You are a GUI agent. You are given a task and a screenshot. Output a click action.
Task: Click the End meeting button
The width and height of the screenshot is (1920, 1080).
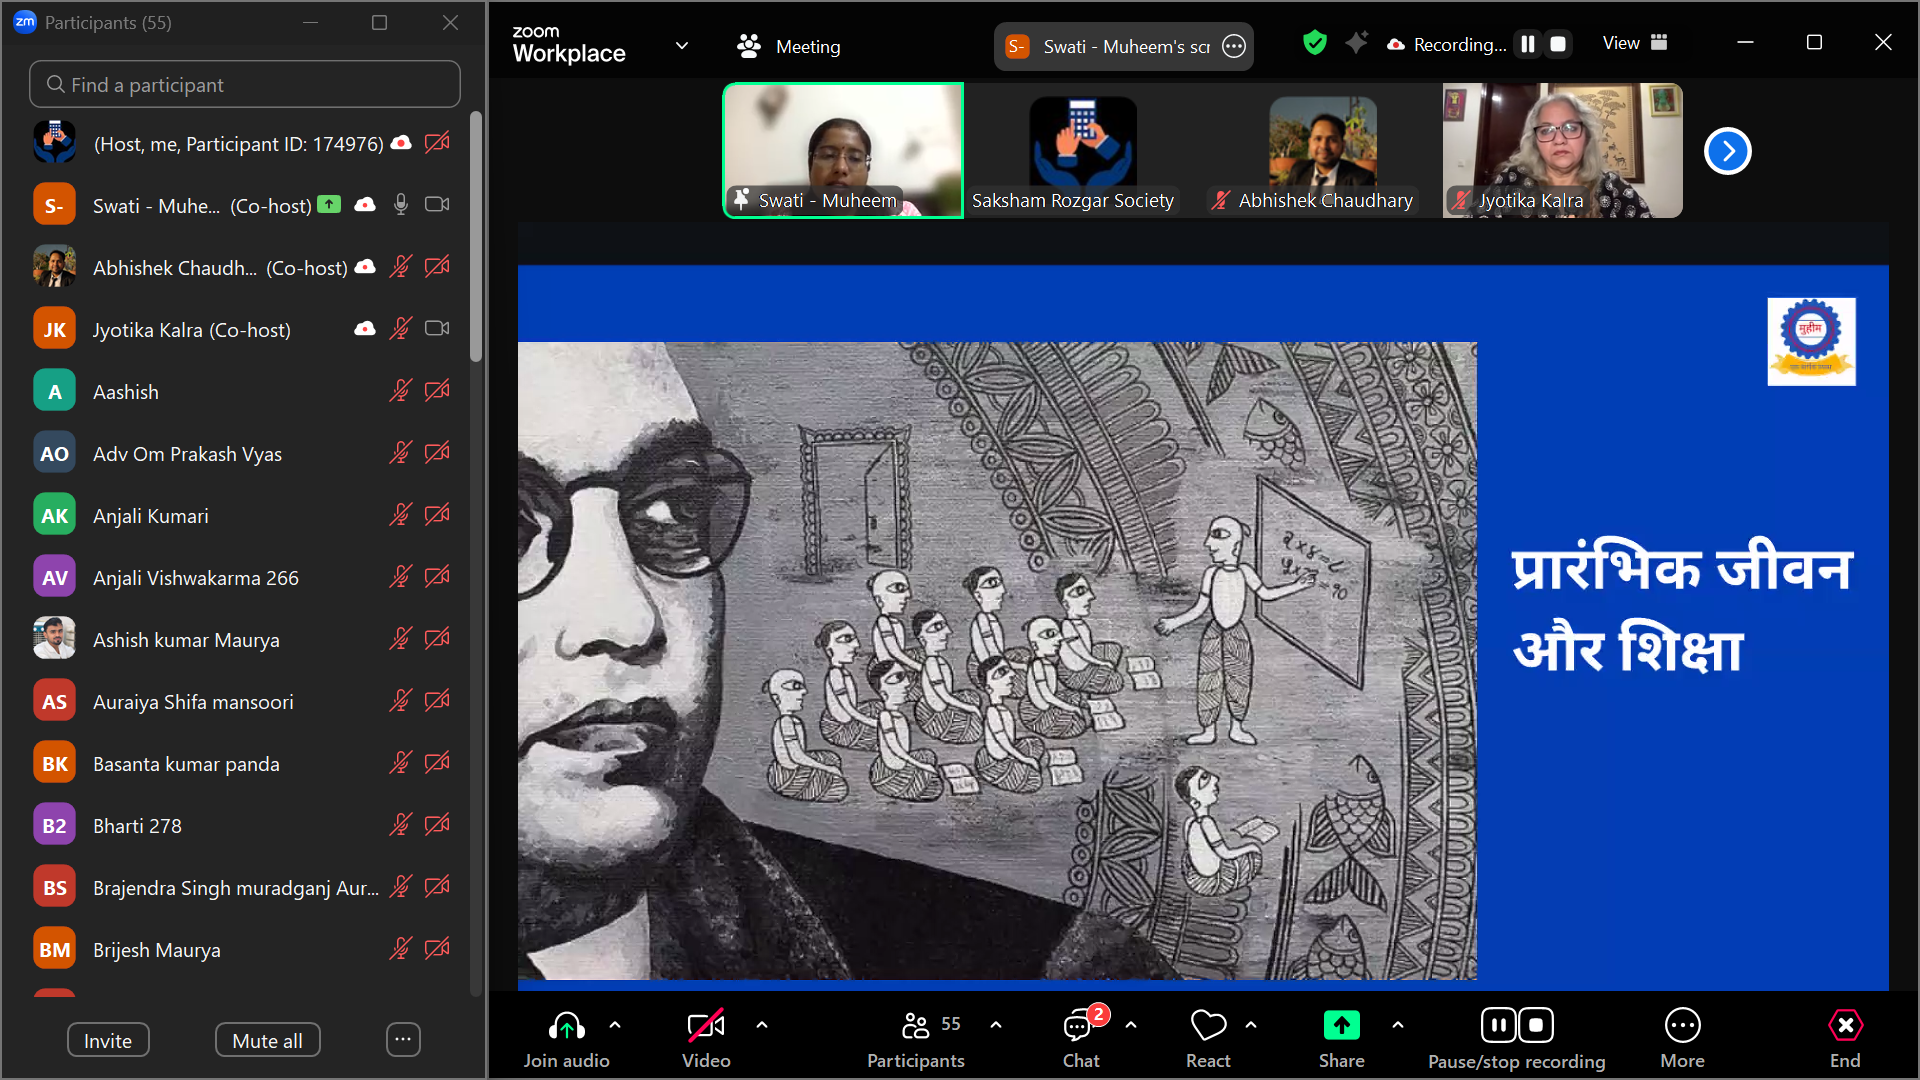tap(1845, 1040)
